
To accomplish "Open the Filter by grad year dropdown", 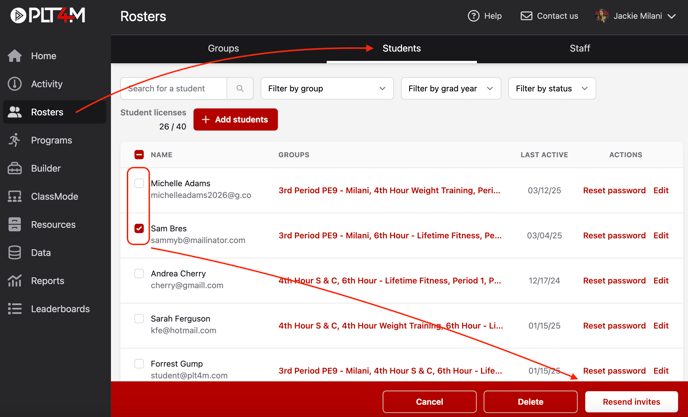I will 451,89.
